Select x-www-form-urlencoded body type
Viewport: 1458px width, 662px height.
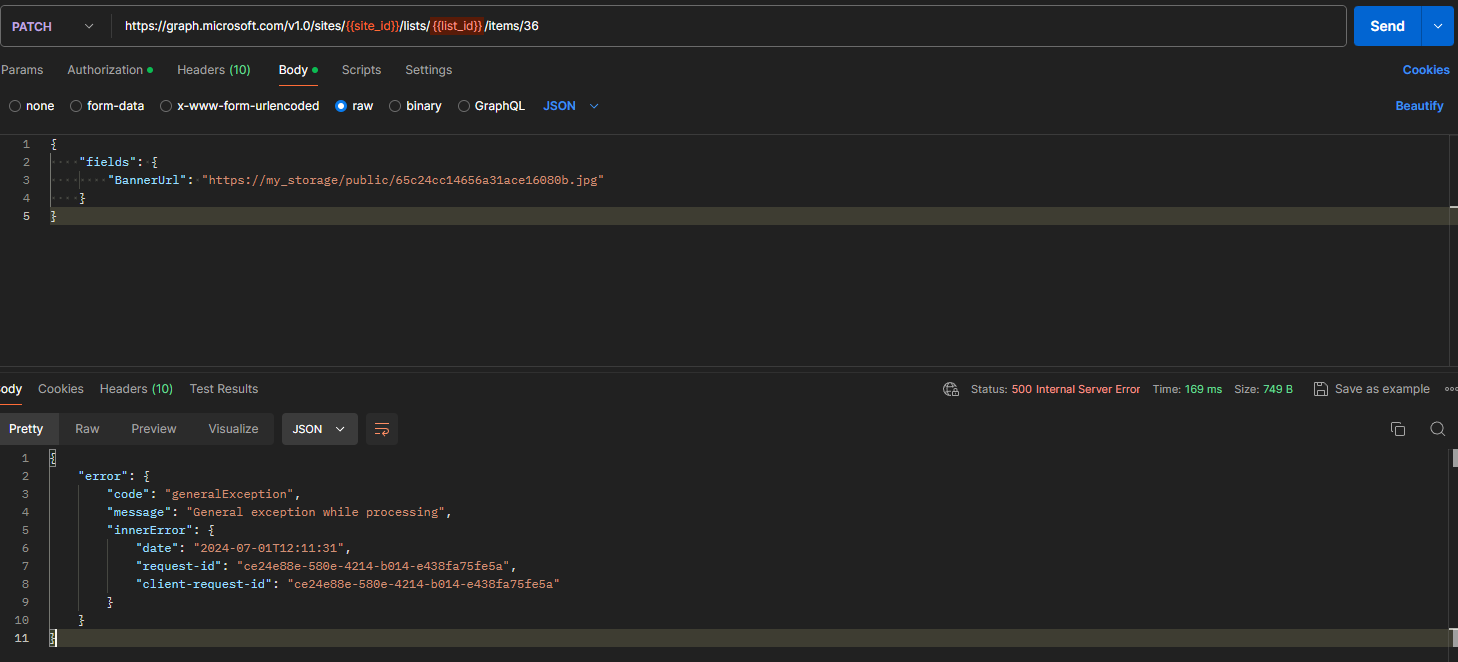pos(240,106)
